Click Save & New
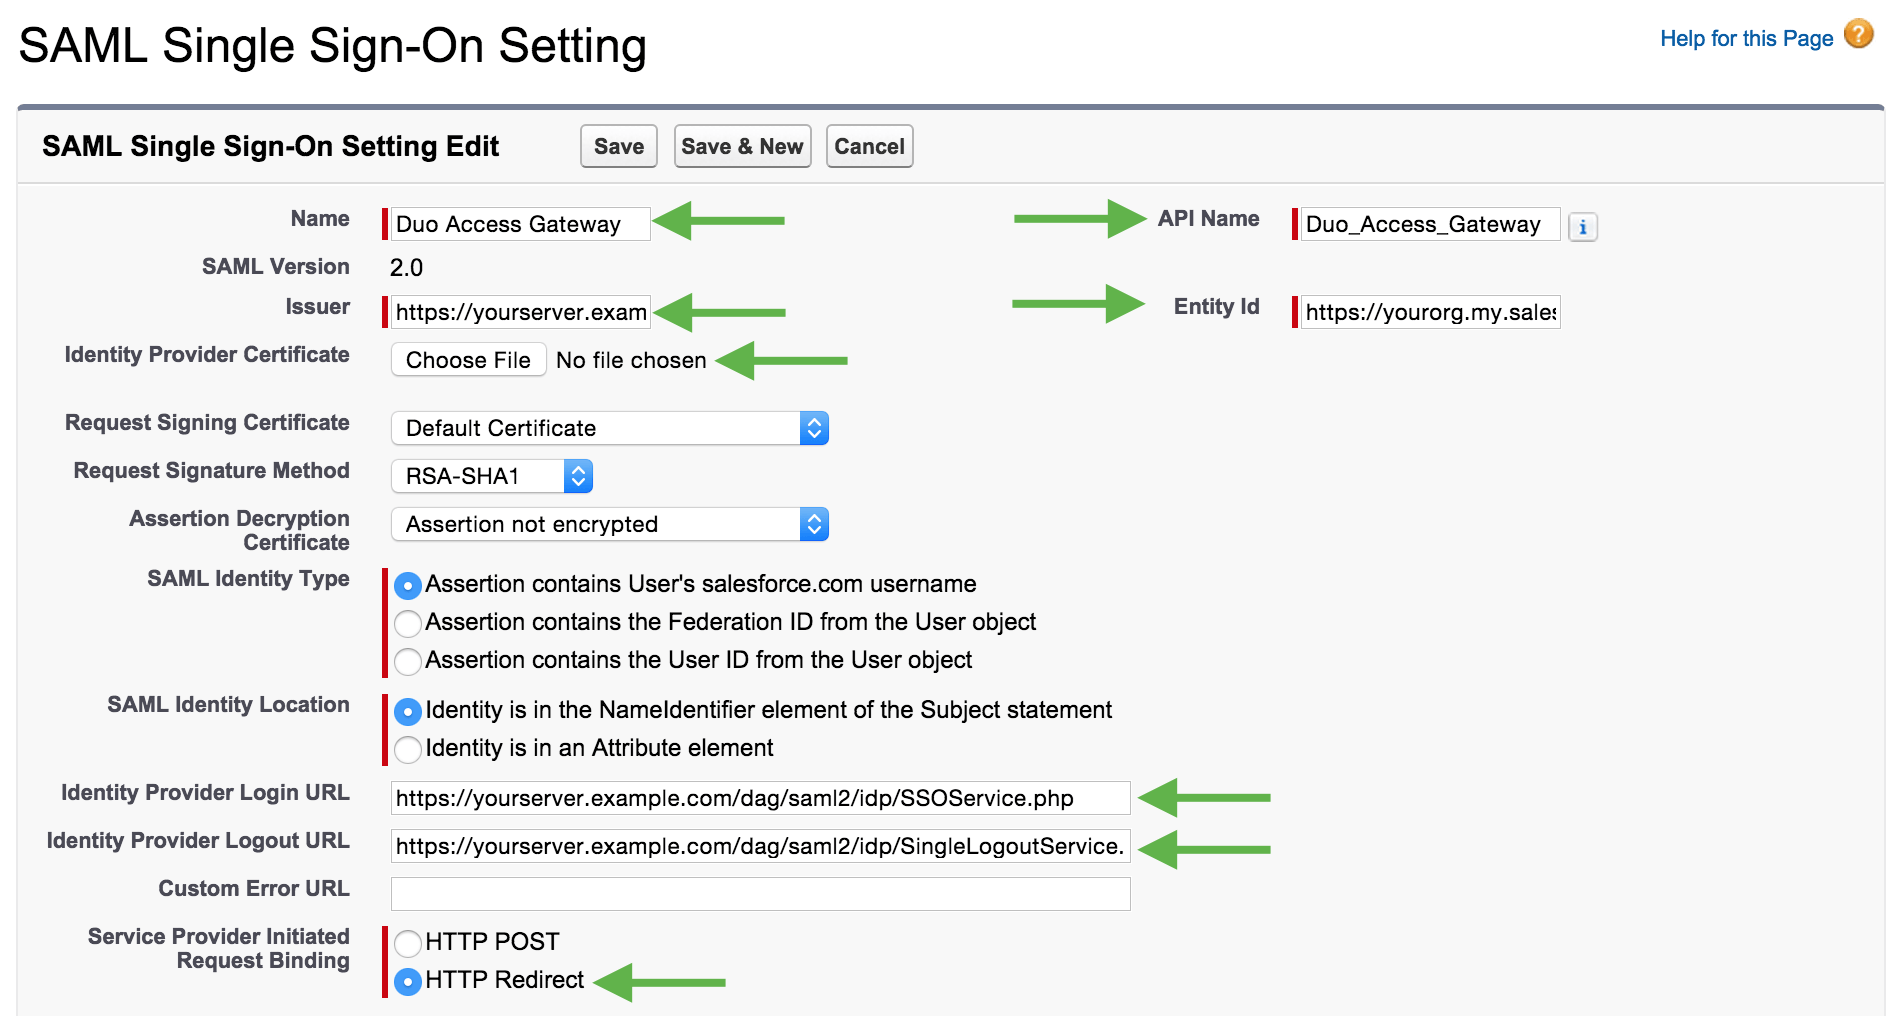Image resolution: width=1898 pixels, height=1016 pixels. point(742,146)
